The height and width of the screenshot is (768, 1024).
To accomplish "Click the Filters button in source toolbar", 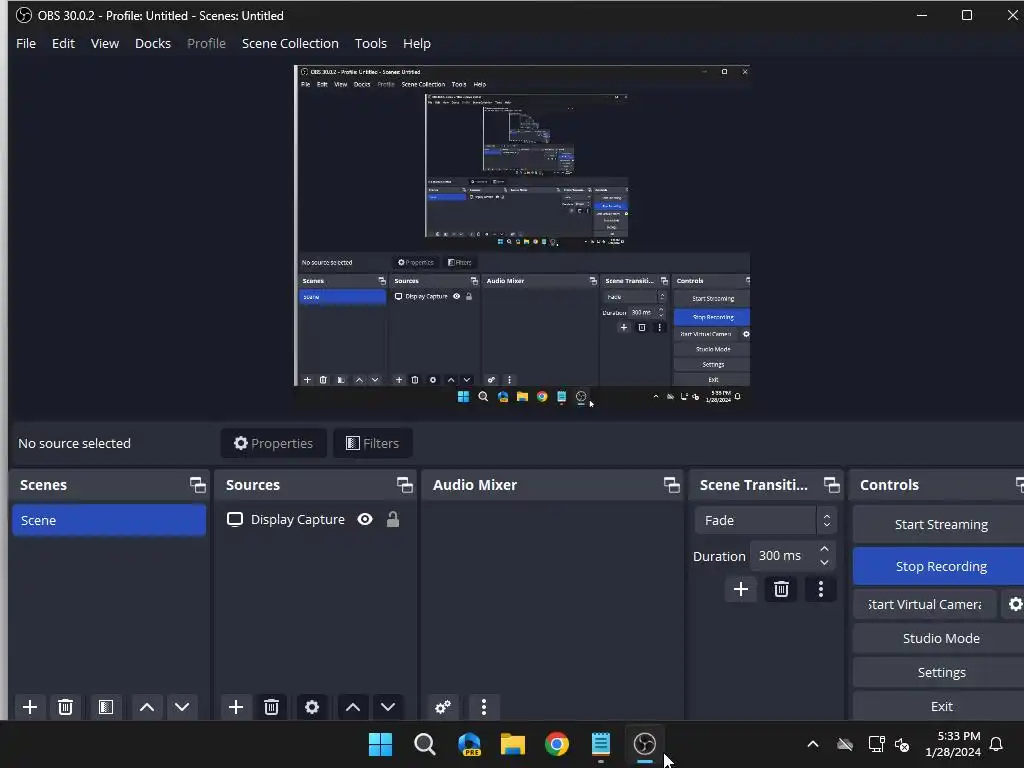I will point(372,443).
